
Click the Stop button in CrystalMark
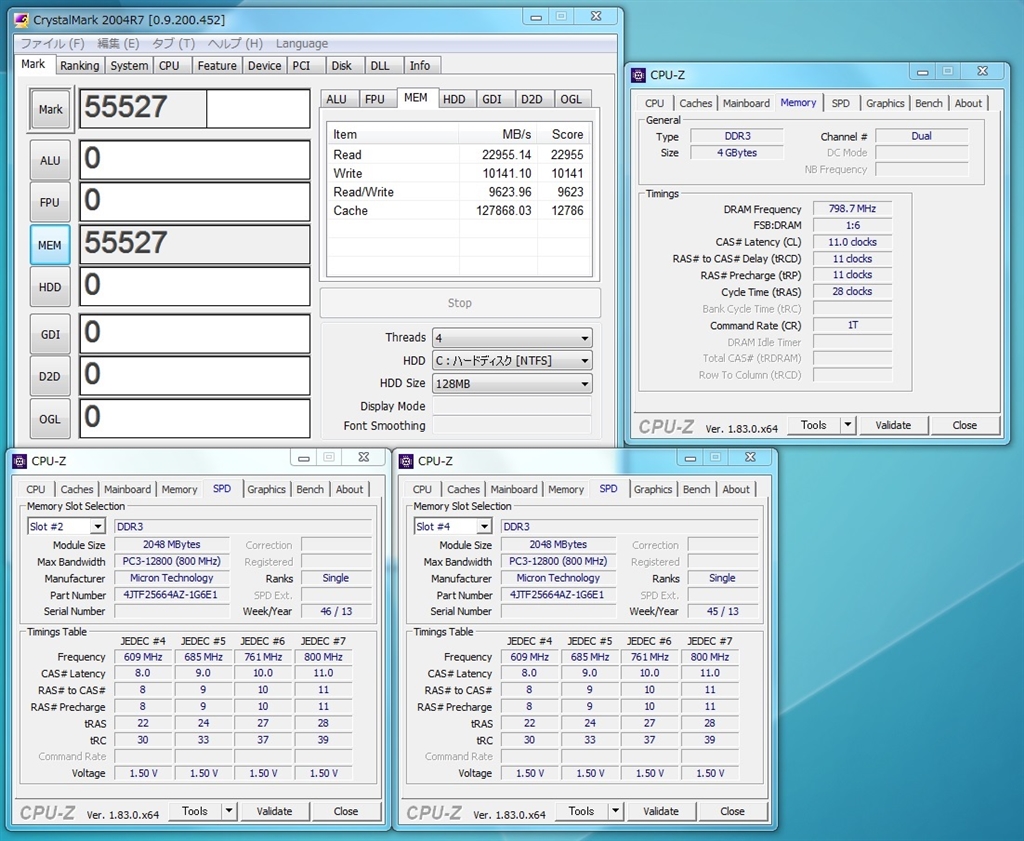[460, 303]
